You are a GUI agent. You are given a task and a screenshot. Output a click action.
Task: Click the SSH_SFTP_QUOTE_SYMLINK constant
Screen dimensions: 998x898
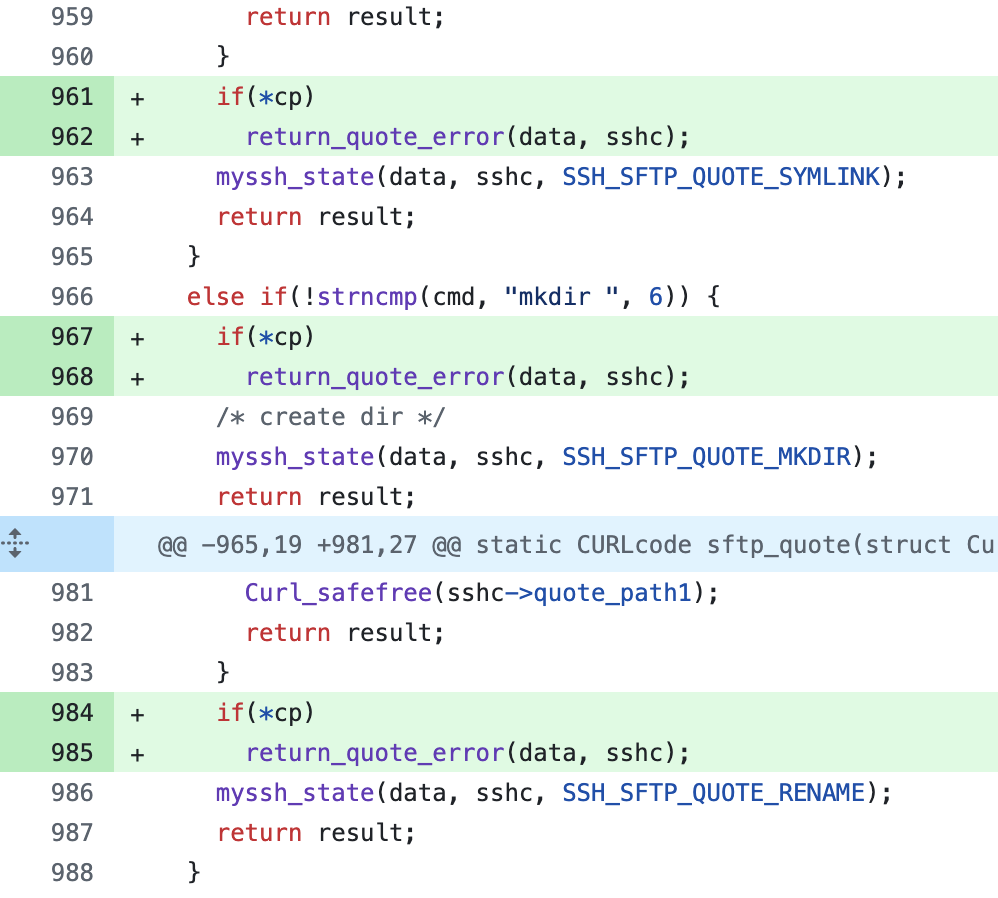pyautogui.click(x=720, y=177)
